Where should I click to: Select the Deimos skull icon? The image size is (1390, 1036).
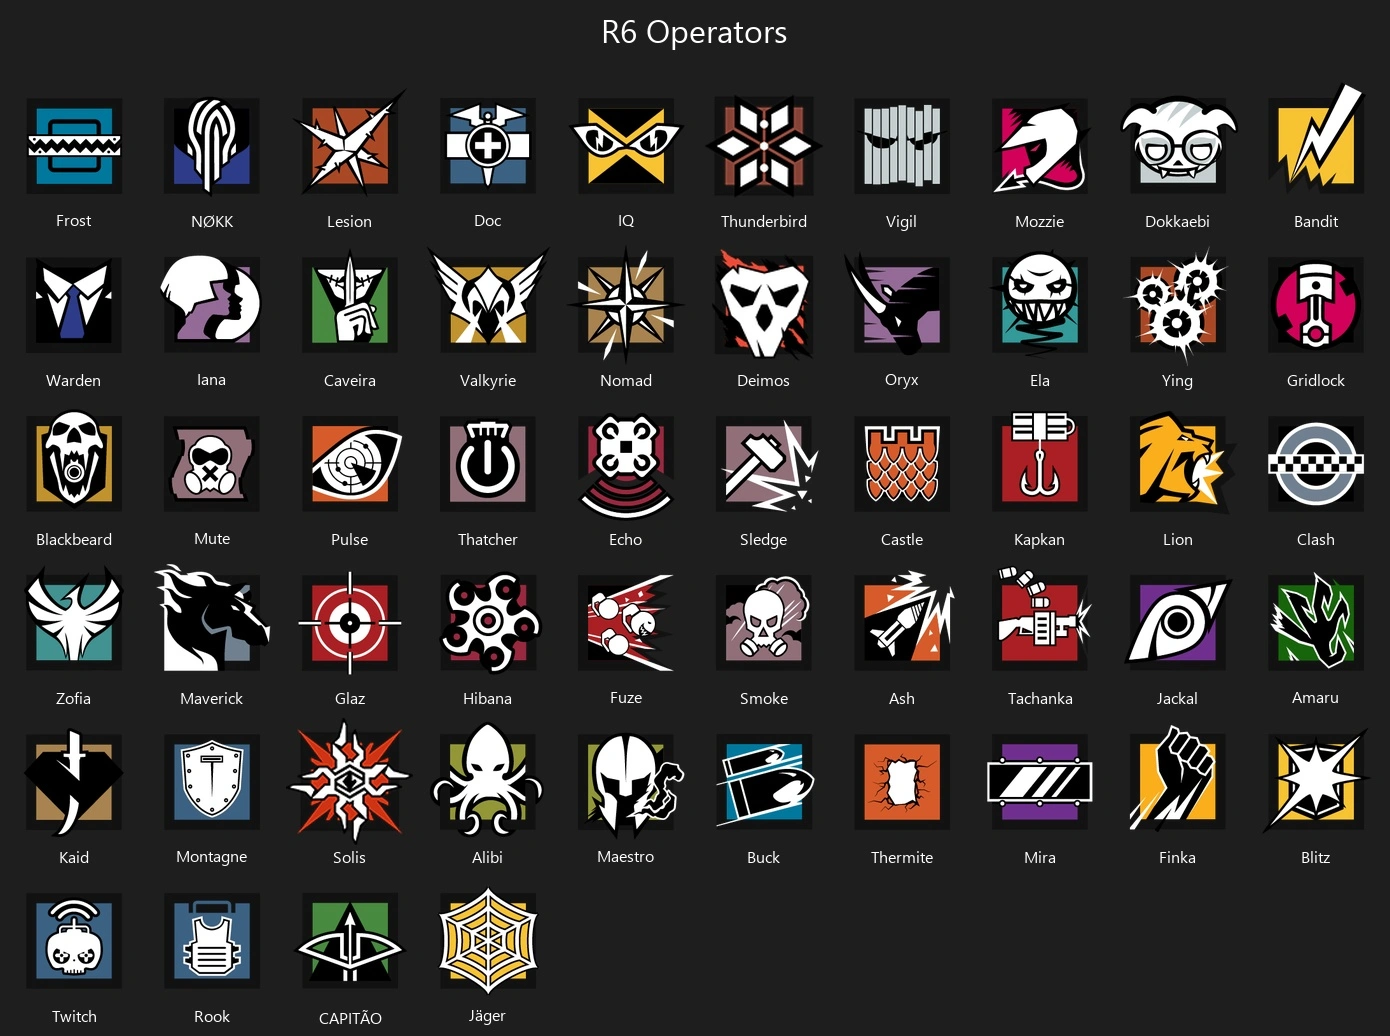click(x=764, y=305)
